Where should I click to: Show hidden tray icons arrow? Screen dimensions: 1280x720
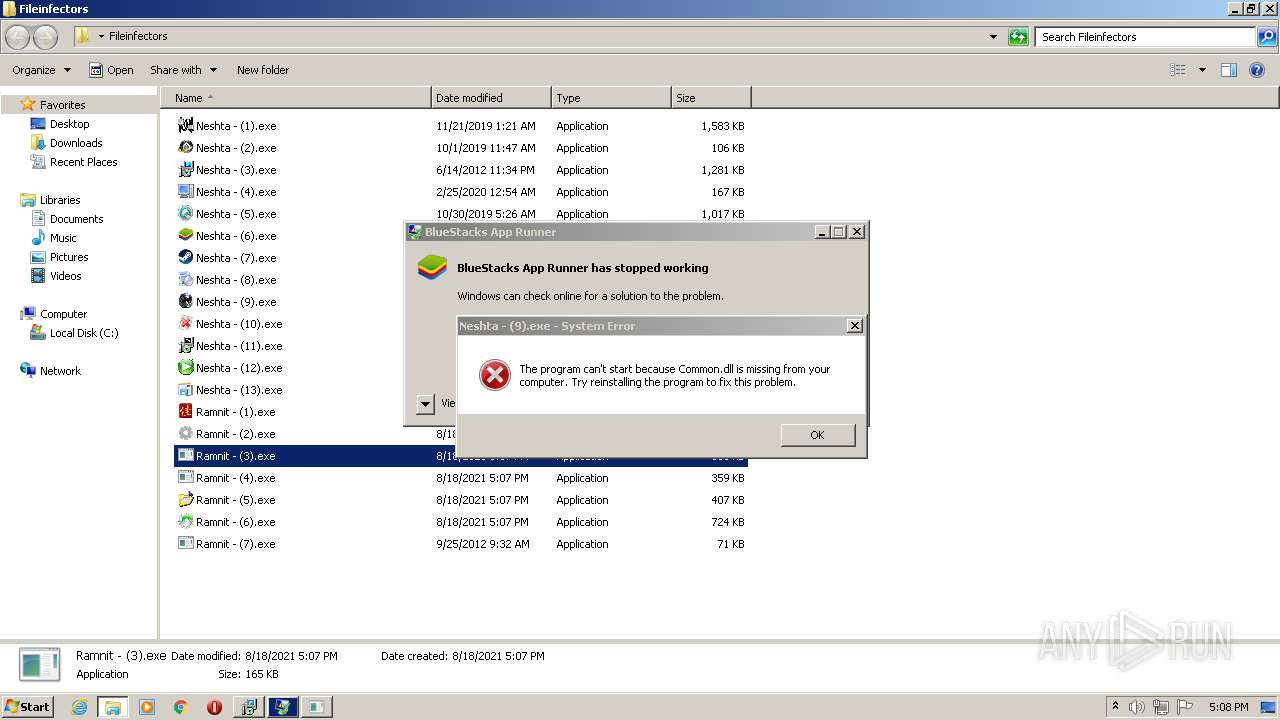(x=1115, y=706)
